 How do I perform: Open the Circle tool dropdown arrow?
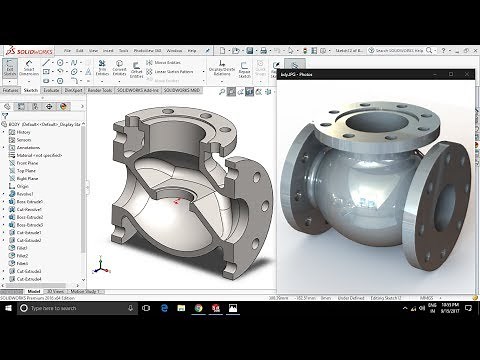(66, 62)
